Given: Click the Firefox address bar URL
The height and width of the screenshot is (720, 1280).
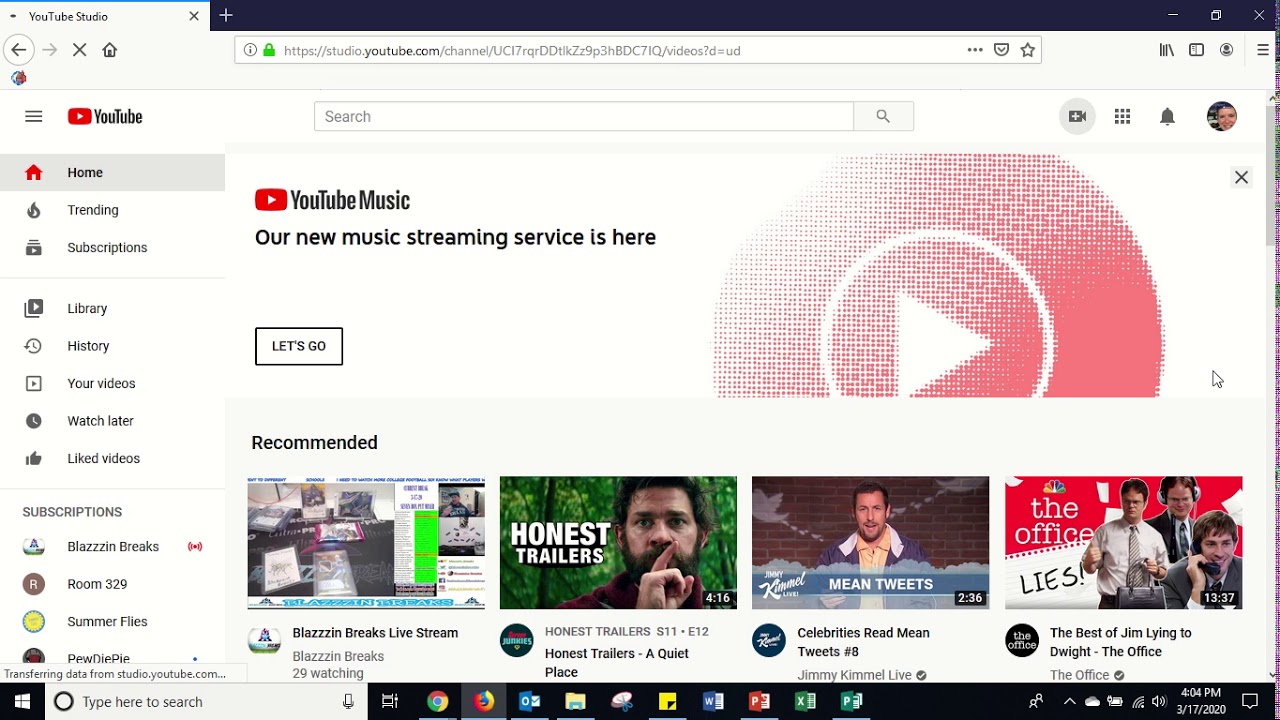Looking at the screenshot, I should [512, 50].
